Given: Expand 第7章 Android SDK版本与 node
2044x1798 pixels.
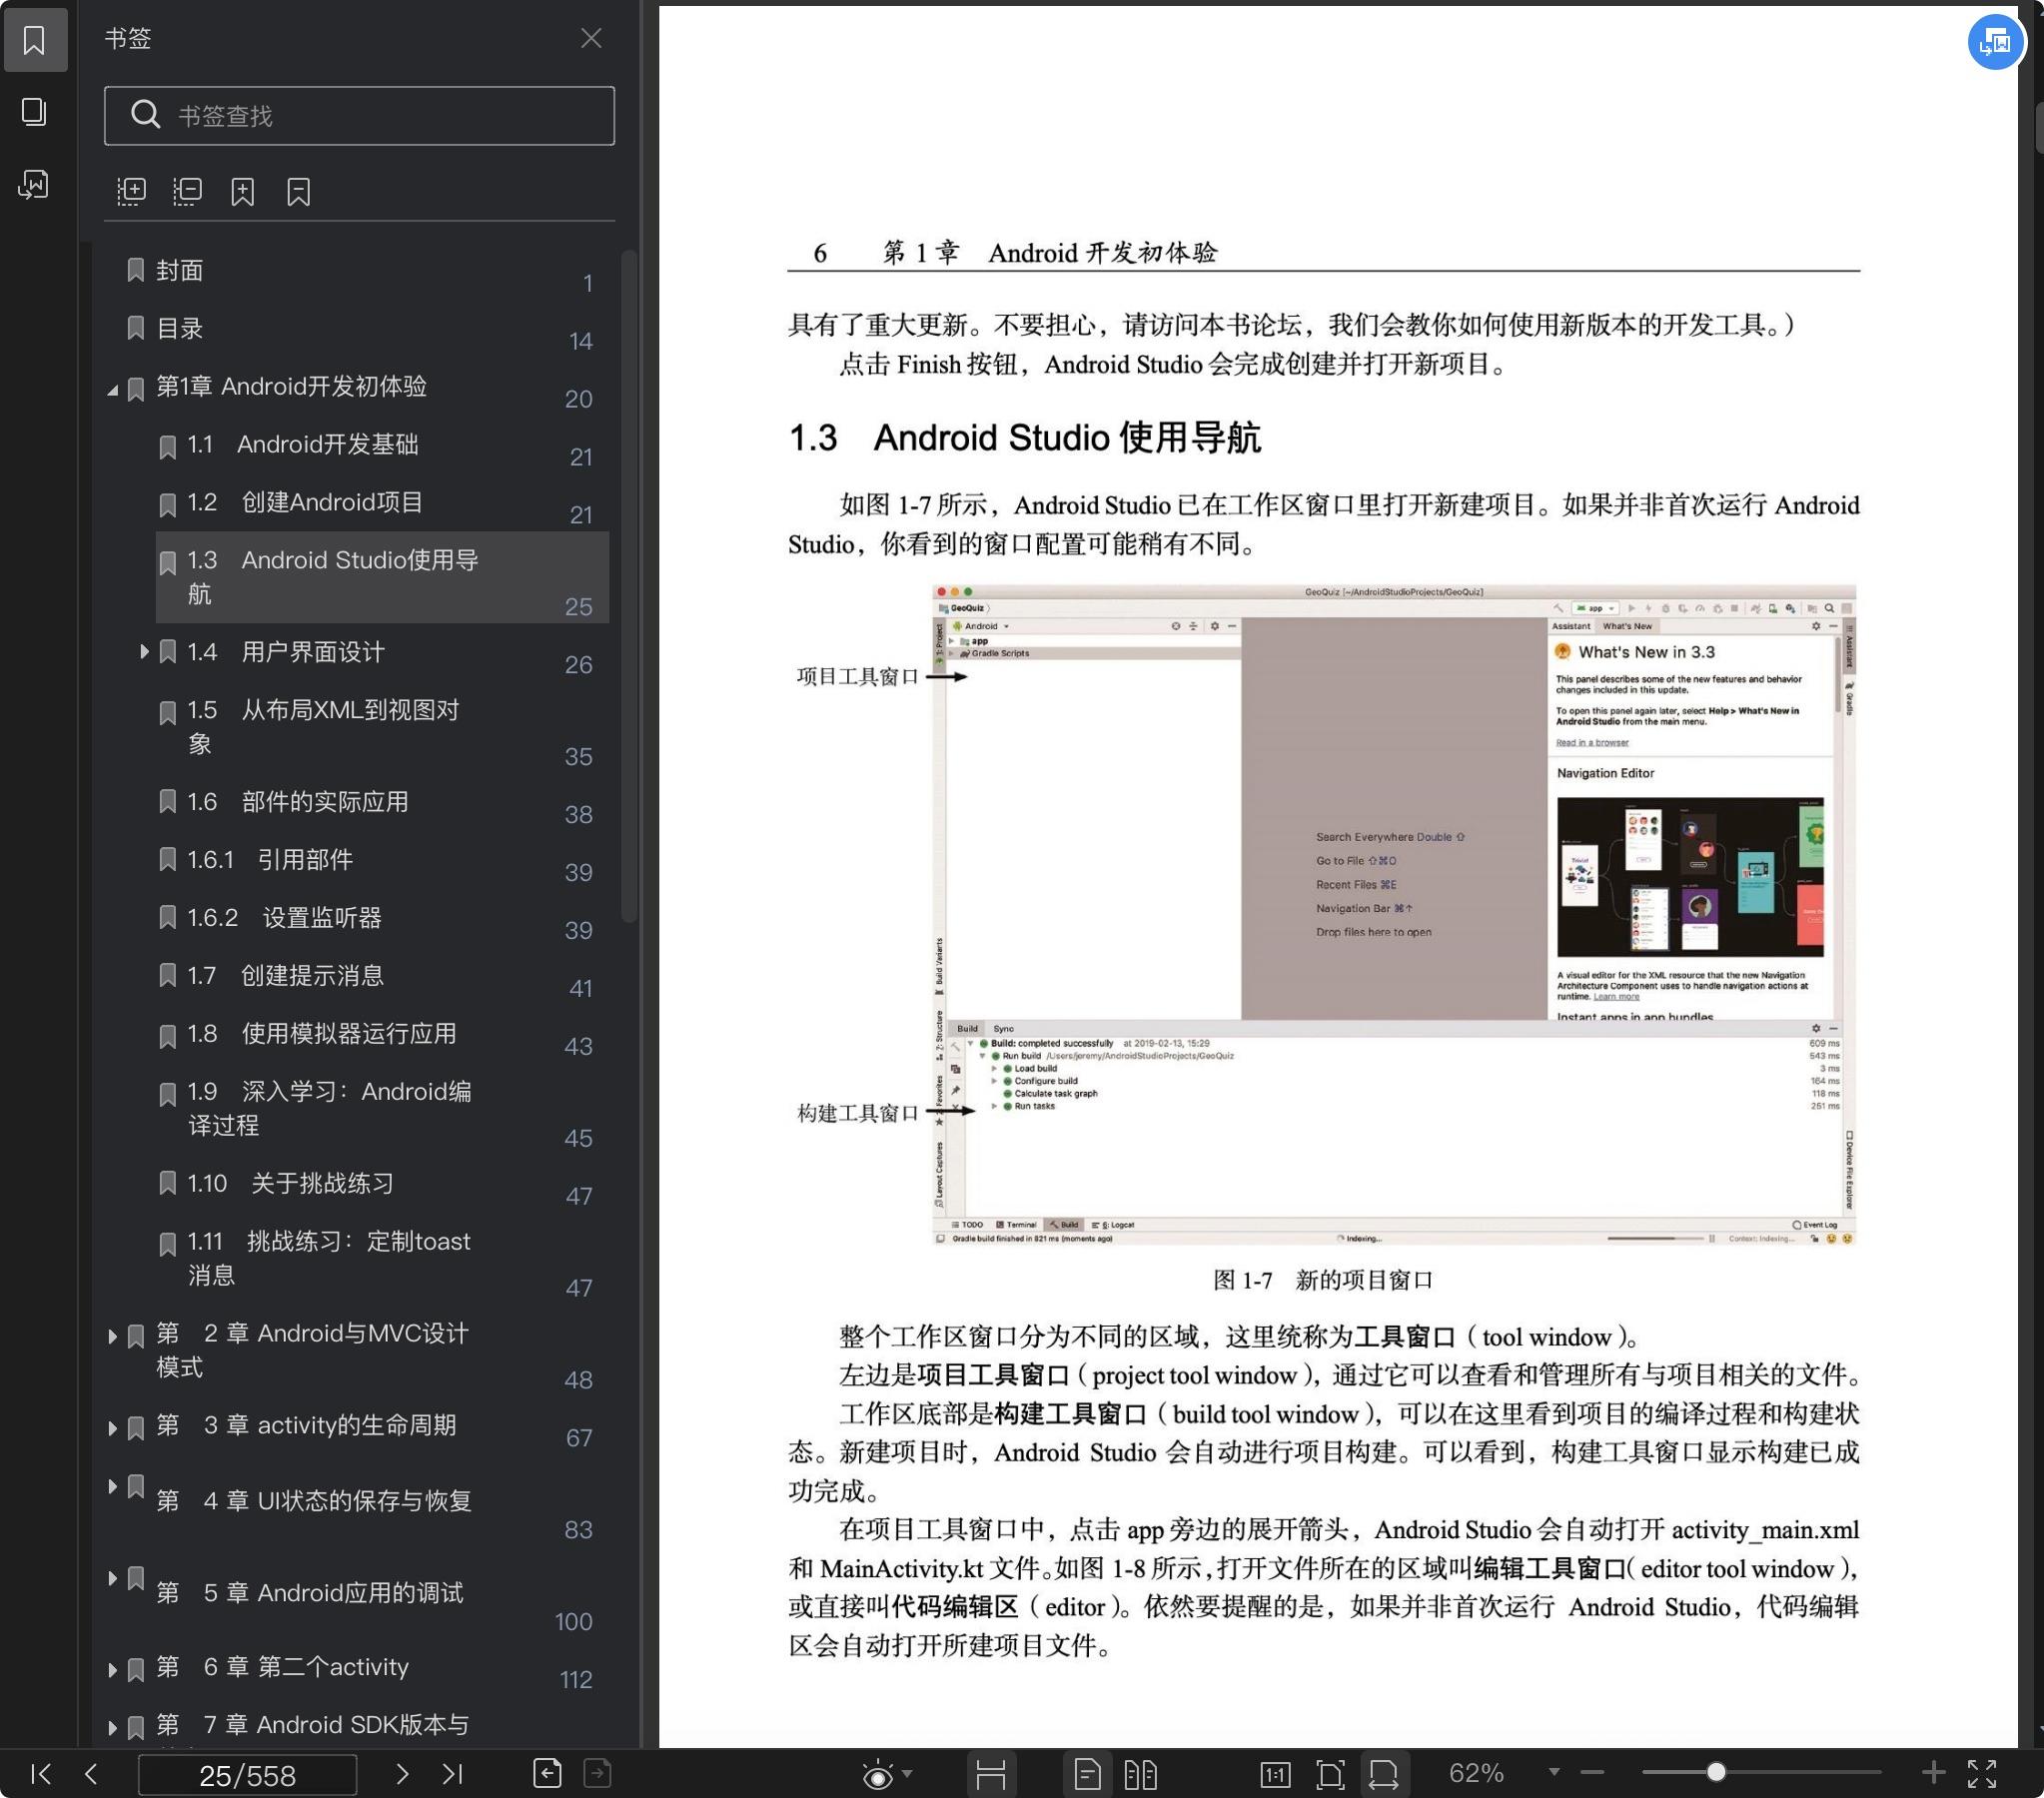Looking at the screenshot, I should (112, 1728).
